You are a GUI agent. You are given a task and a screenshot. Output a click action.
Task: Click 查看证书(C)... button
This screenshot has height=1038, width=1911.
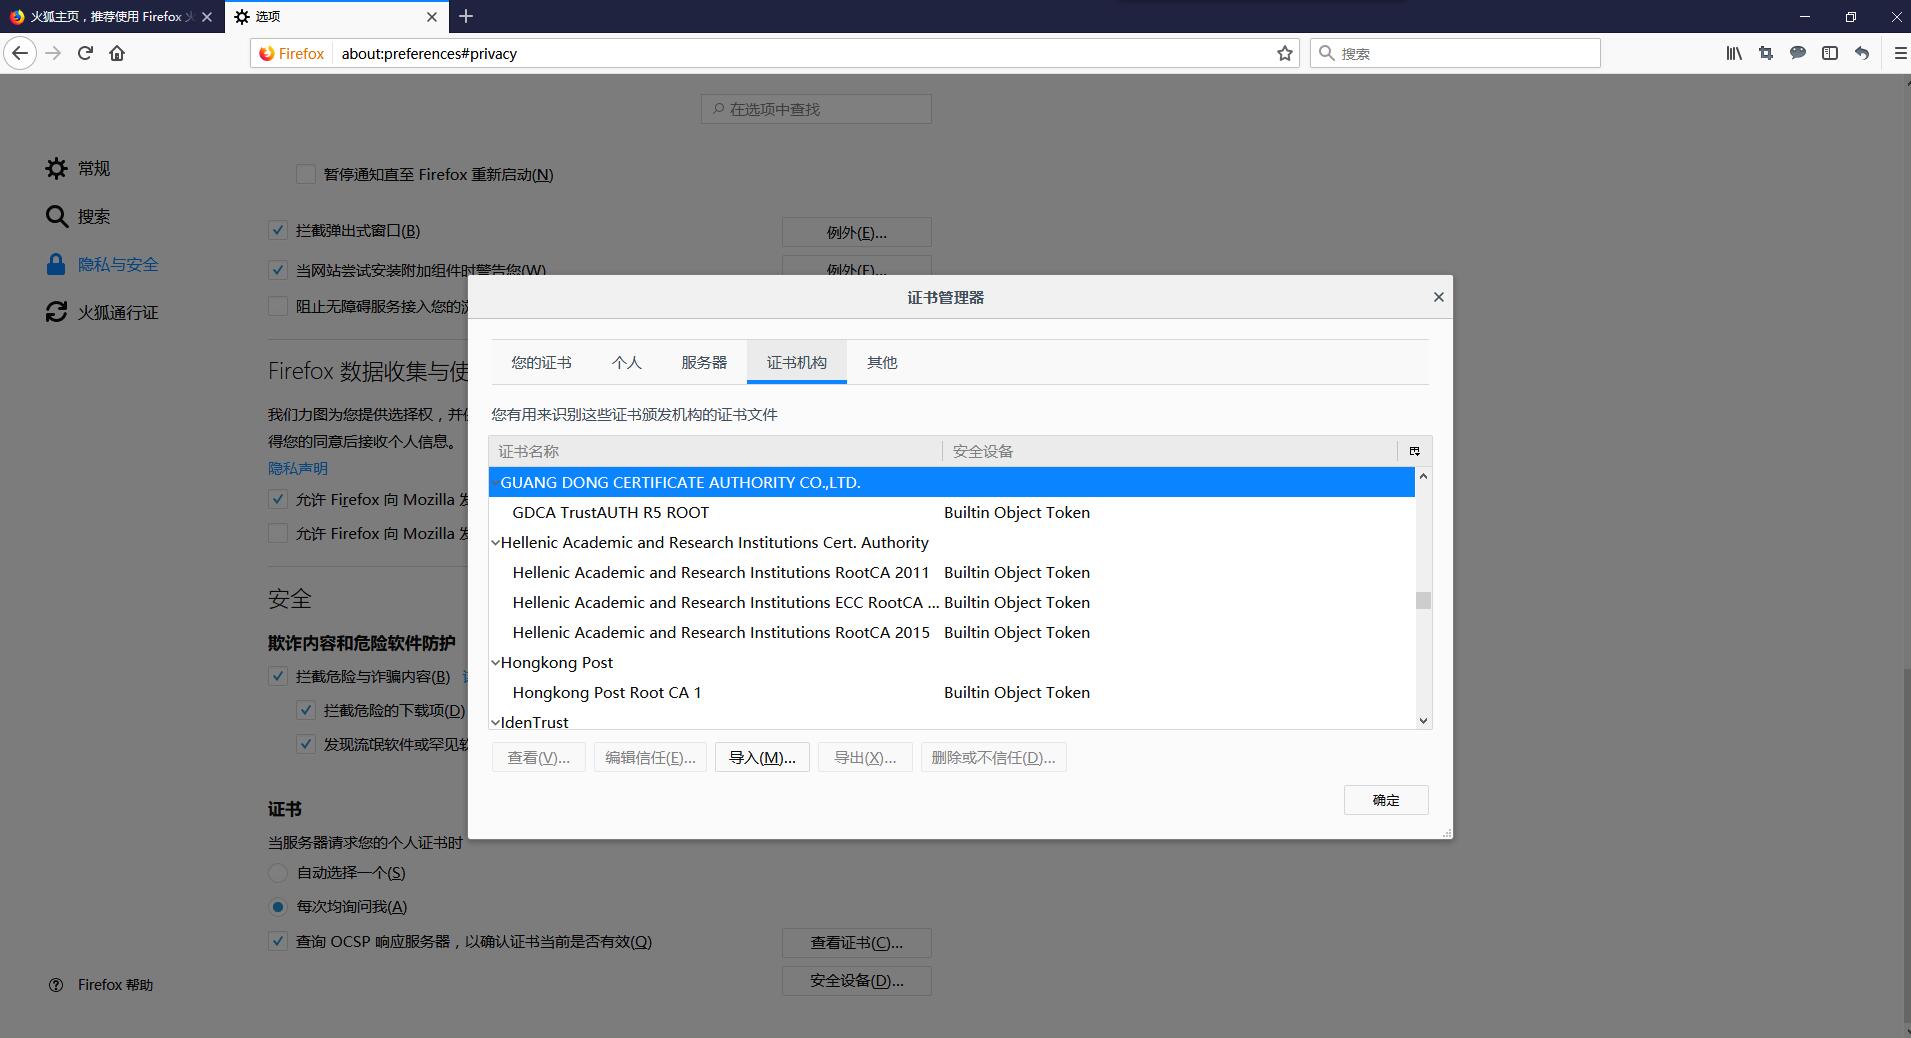point(856,943)
